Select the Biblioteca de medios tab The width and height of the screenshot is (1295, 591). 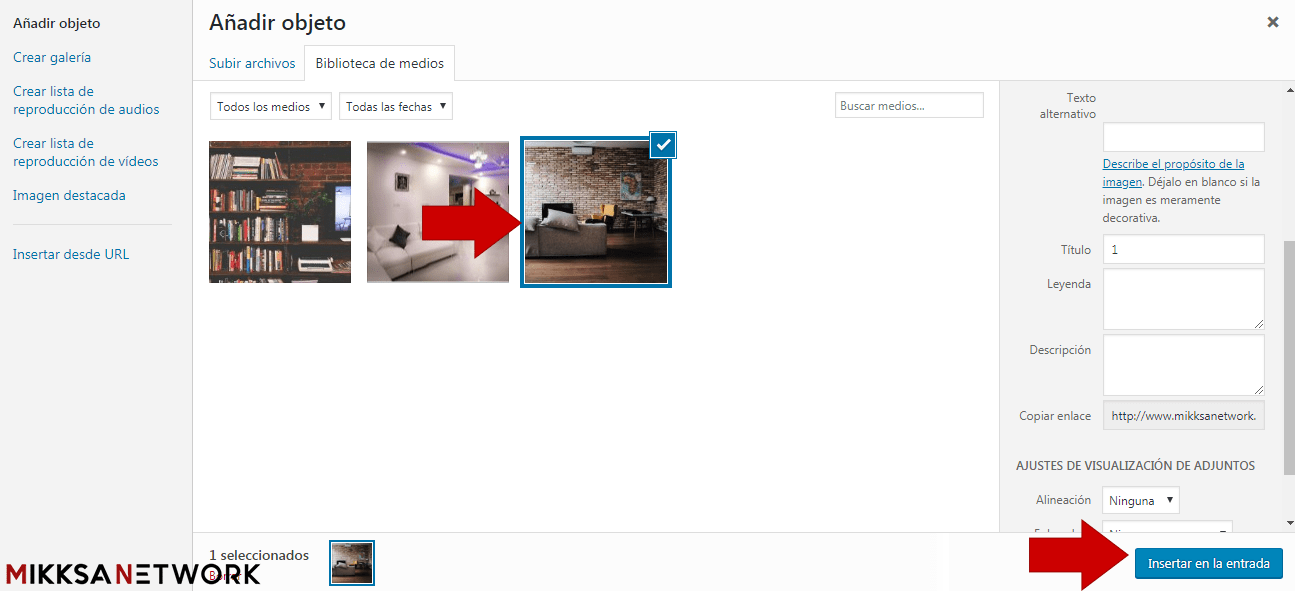click(379, 63)
